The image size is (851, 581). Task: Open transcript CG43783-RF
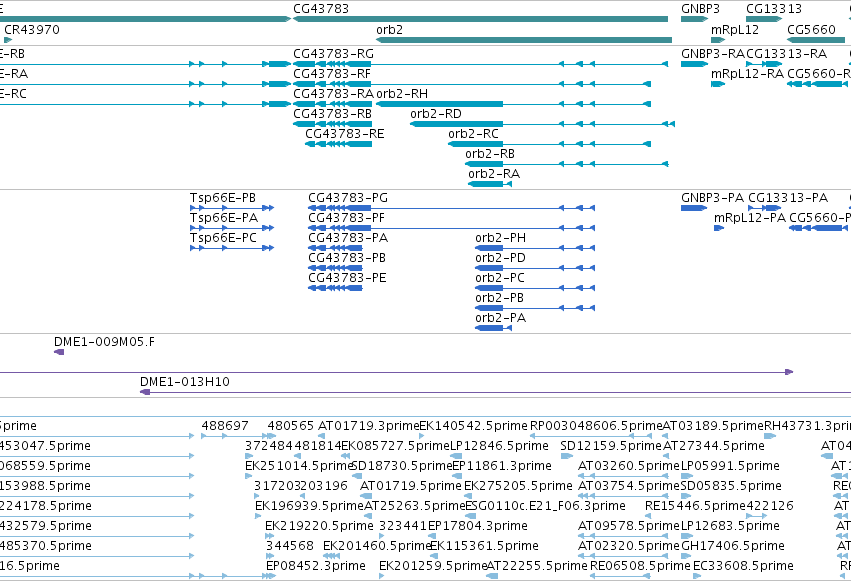332,74
